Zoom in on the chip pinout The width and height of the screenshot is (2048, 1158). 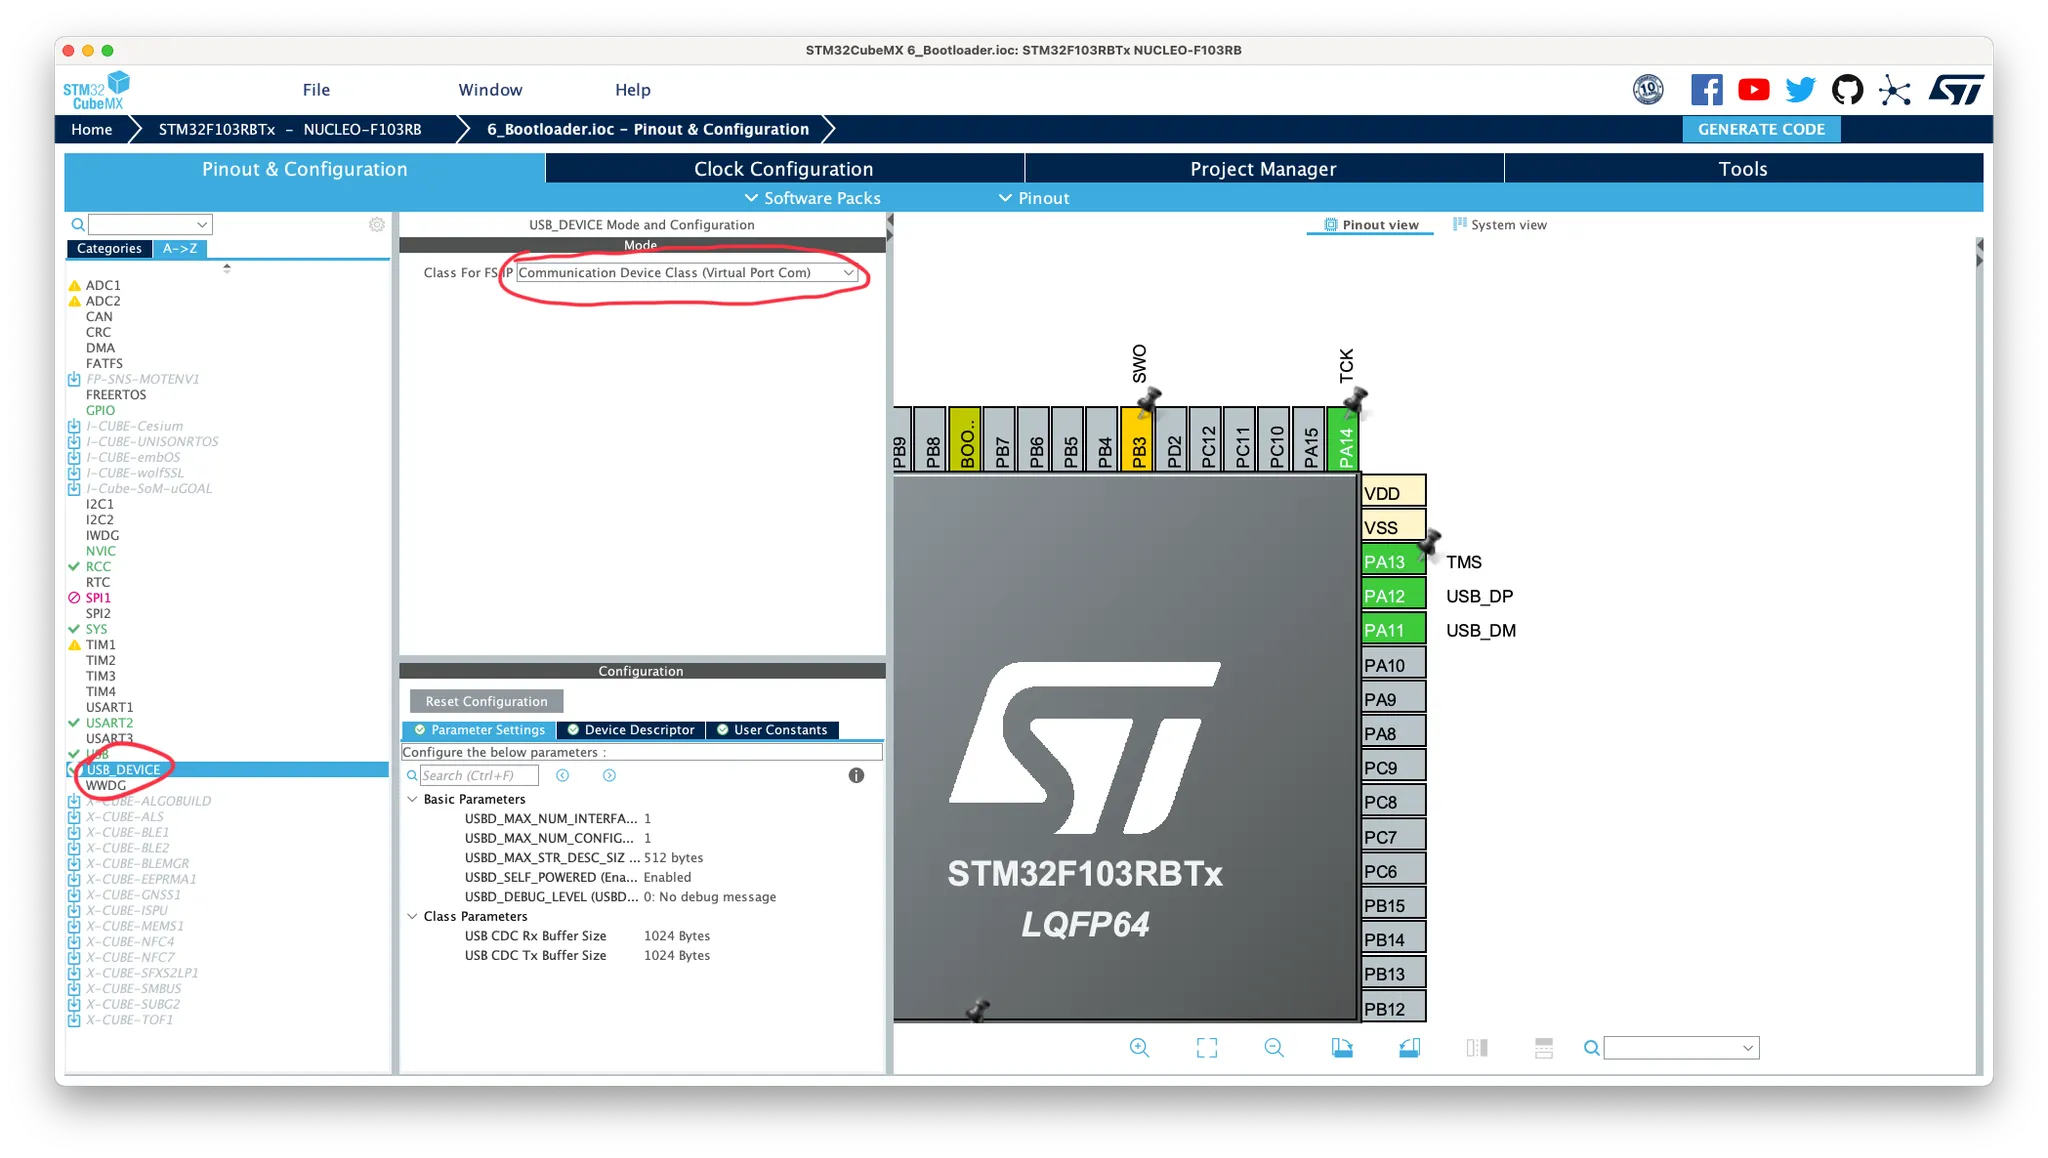pos(1139,1047)
